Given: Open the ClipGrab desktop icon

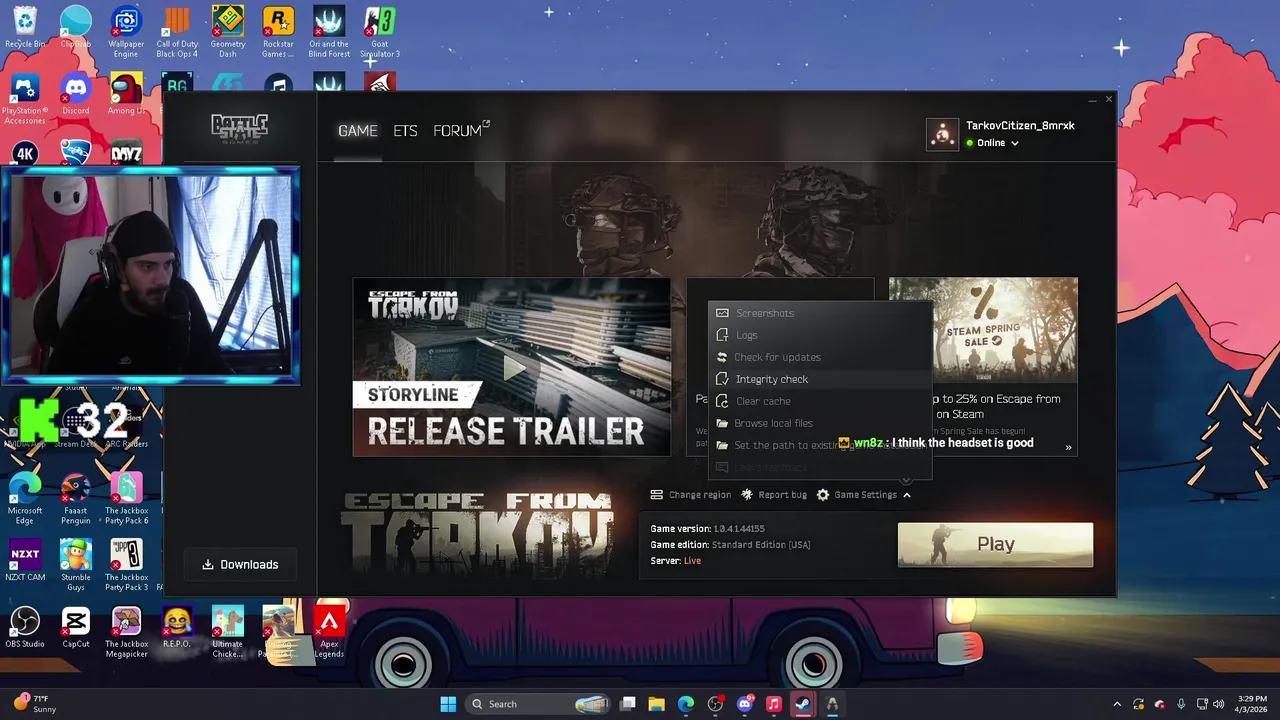Looking at the screenshot, I should click(76, 28).
